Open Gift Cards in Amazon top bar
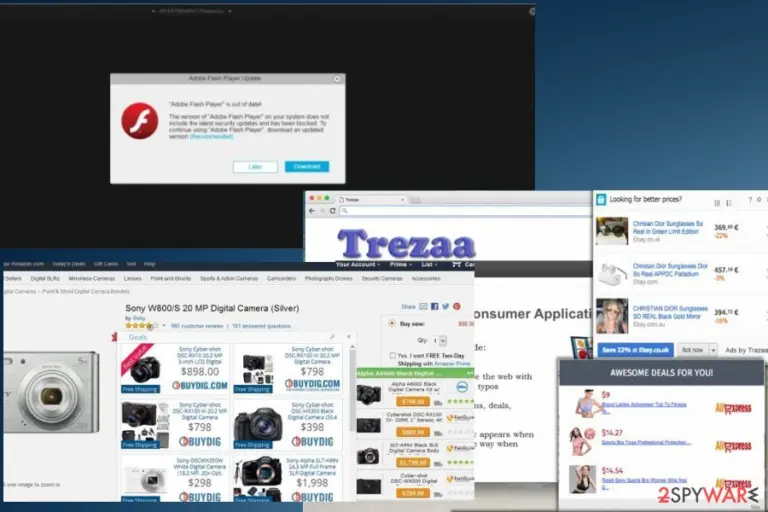Viewport: 768px width, 512px height. pos(106,264)
